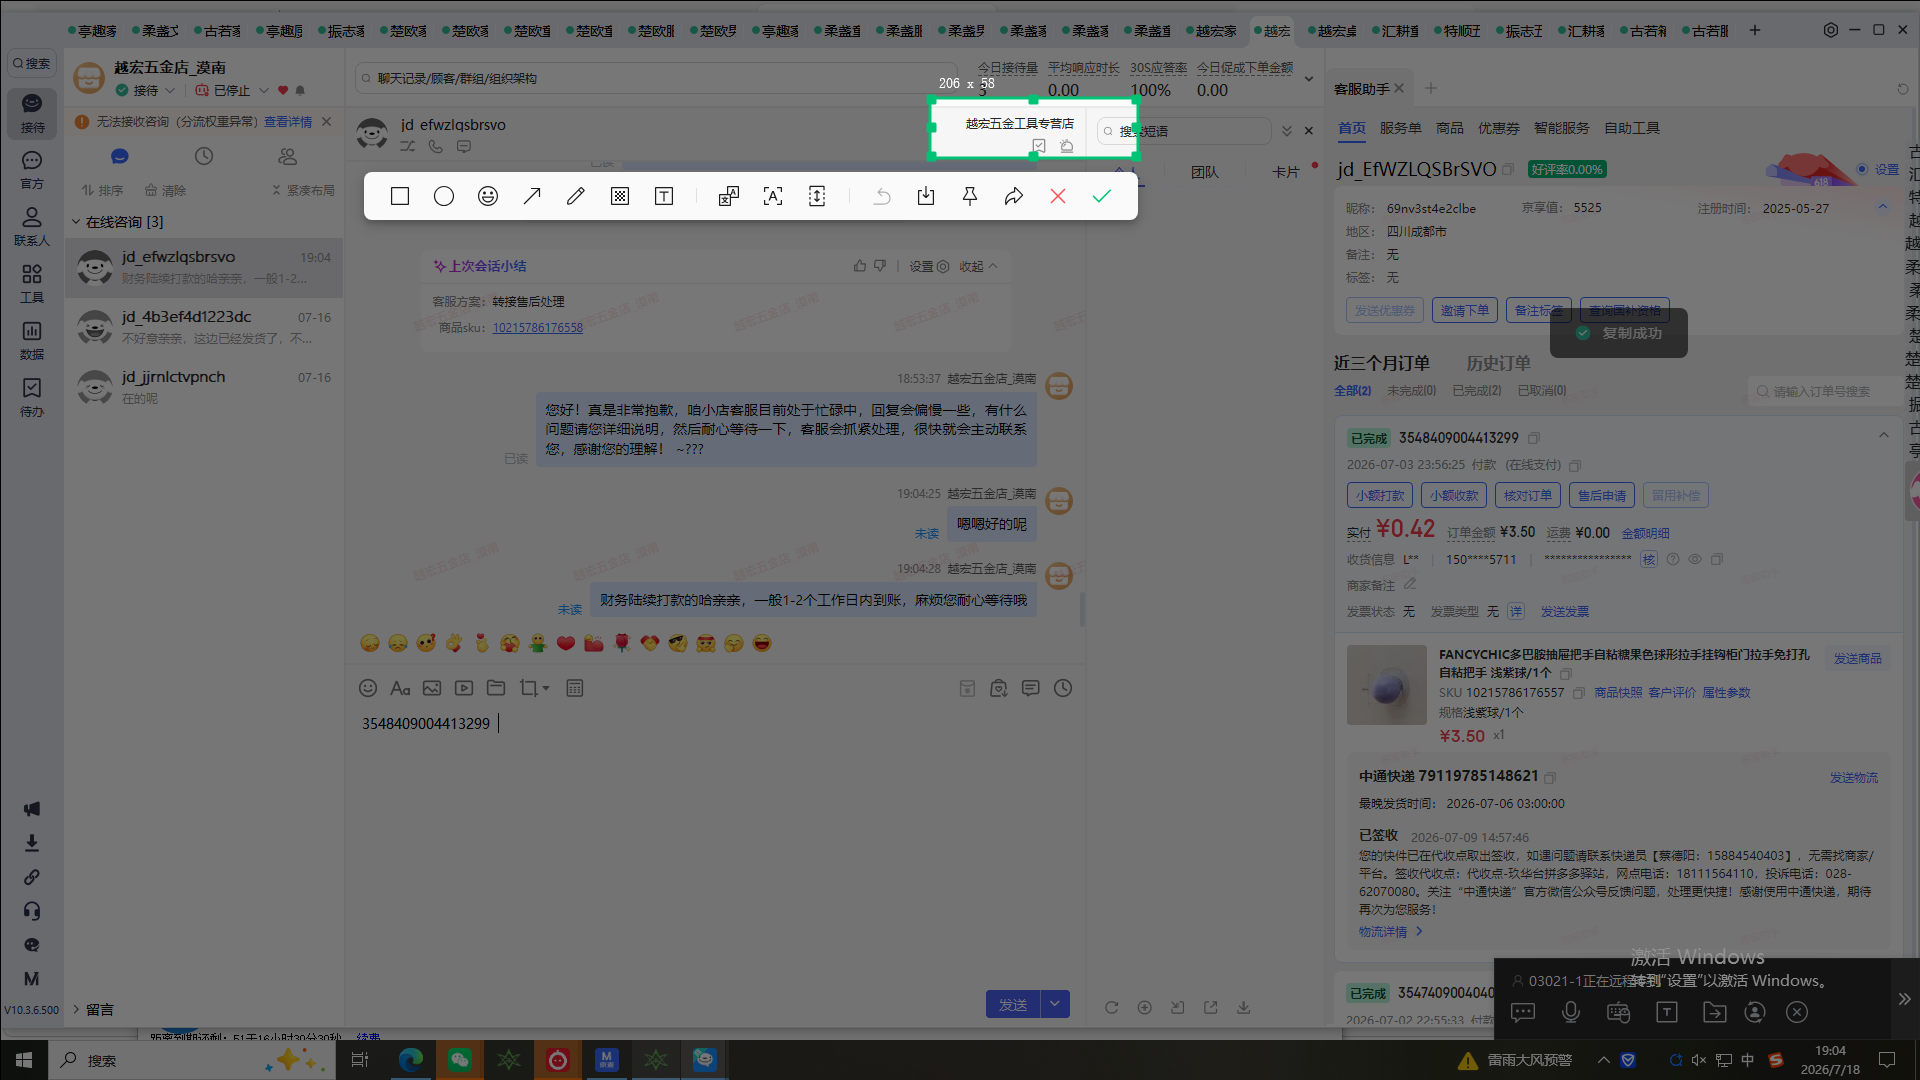
Task: Click the 查看详情 link in warning bar
Action: [x=288, y=122]
